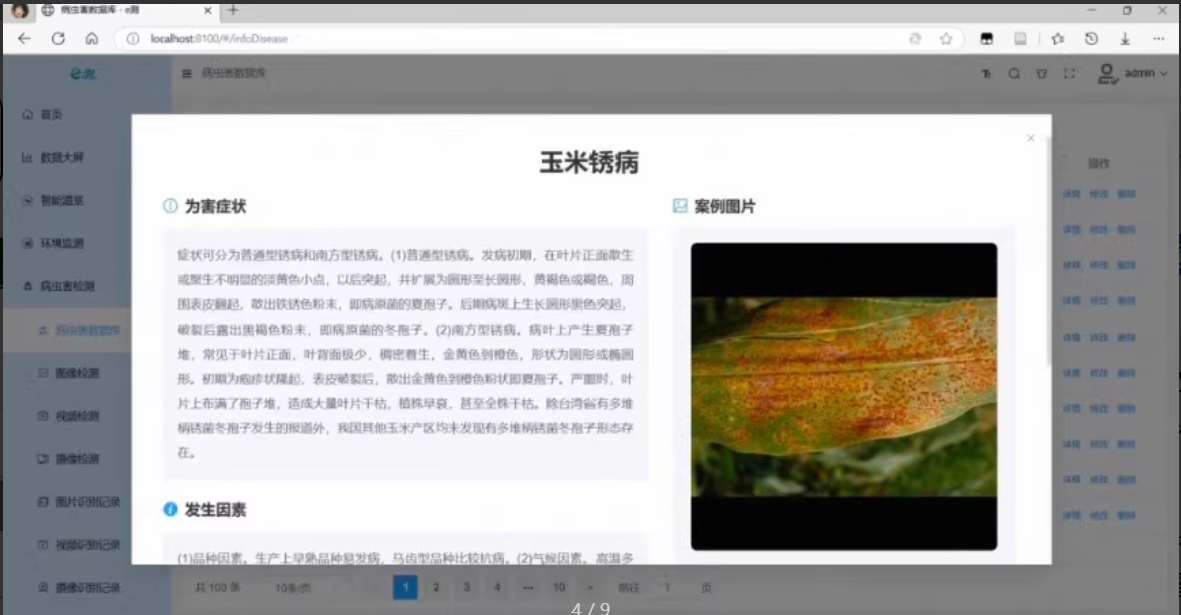Open 智能温室 in the sidebar
The width and height of the screenshot is (1181, 615).
pos(63,200)
